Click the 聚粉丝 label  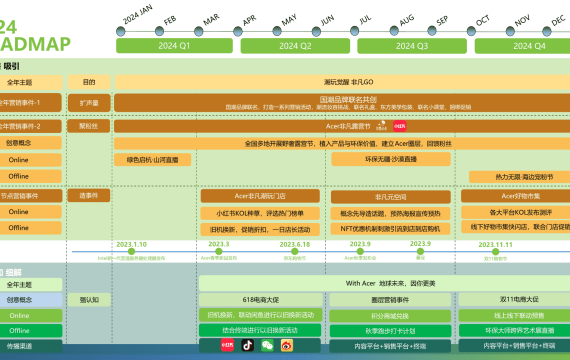click(89, 126)
